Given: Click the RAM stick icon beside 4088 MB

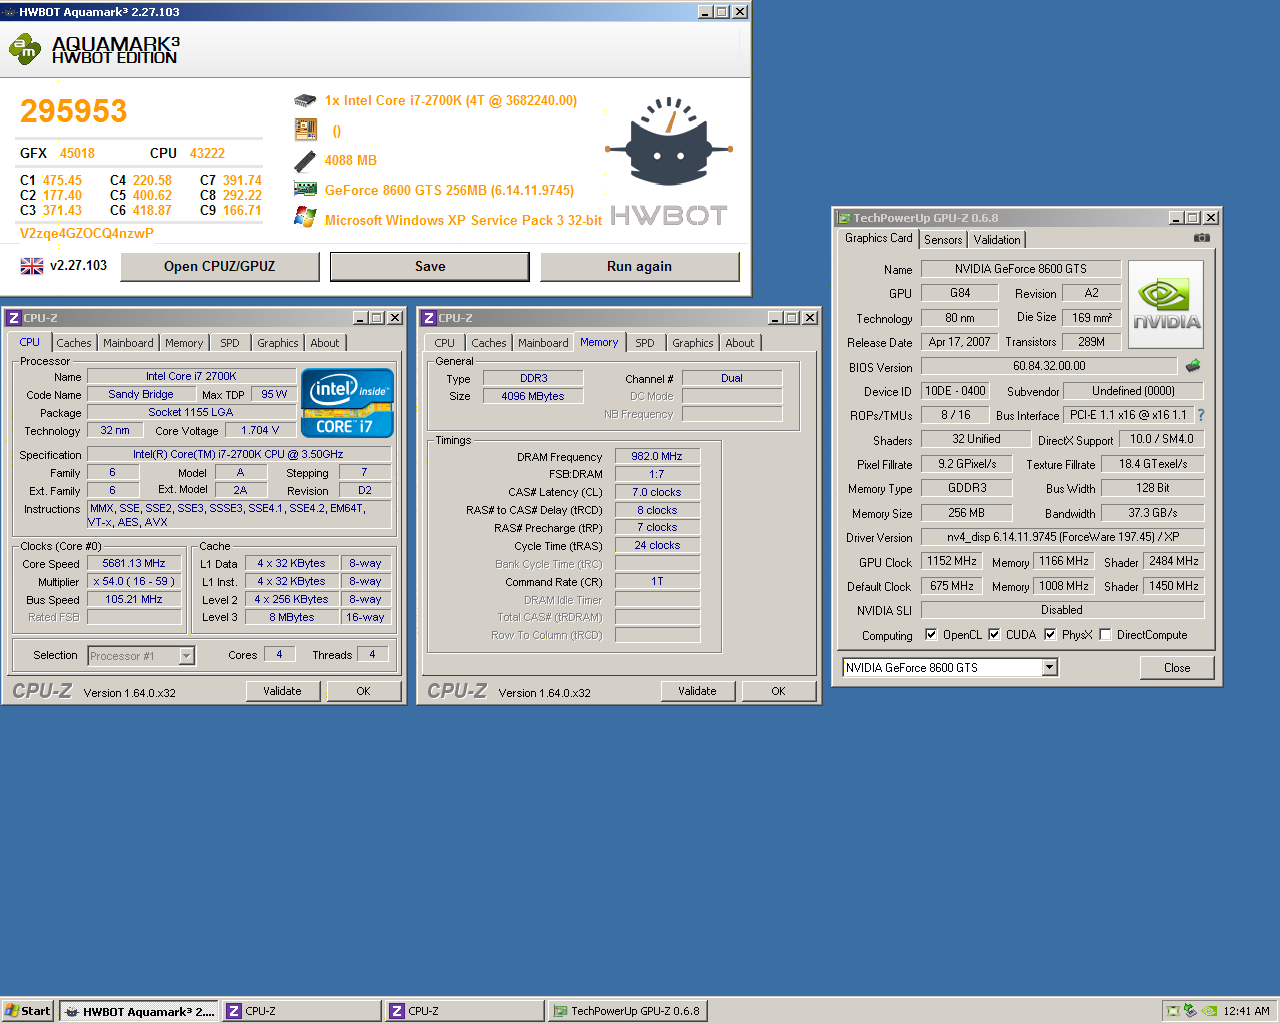Looking at the screenshot, I should pyautogui.click(x=305, y=160).
